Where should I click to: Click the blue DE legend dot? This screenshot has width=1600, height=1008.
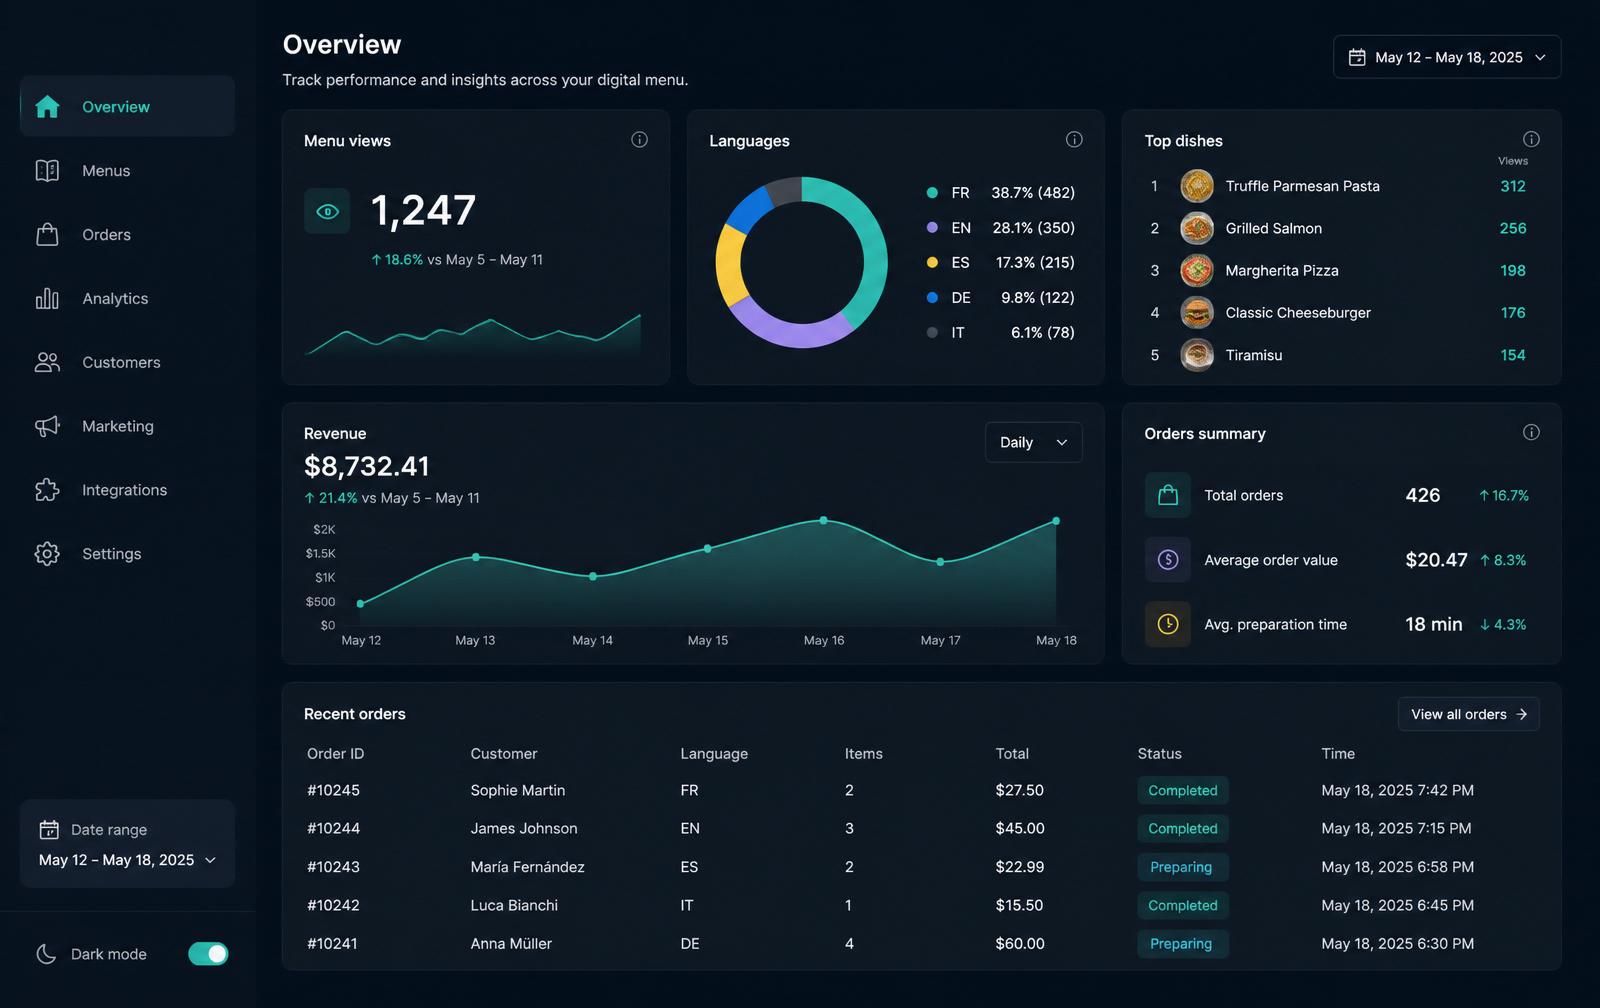[932, 297]
